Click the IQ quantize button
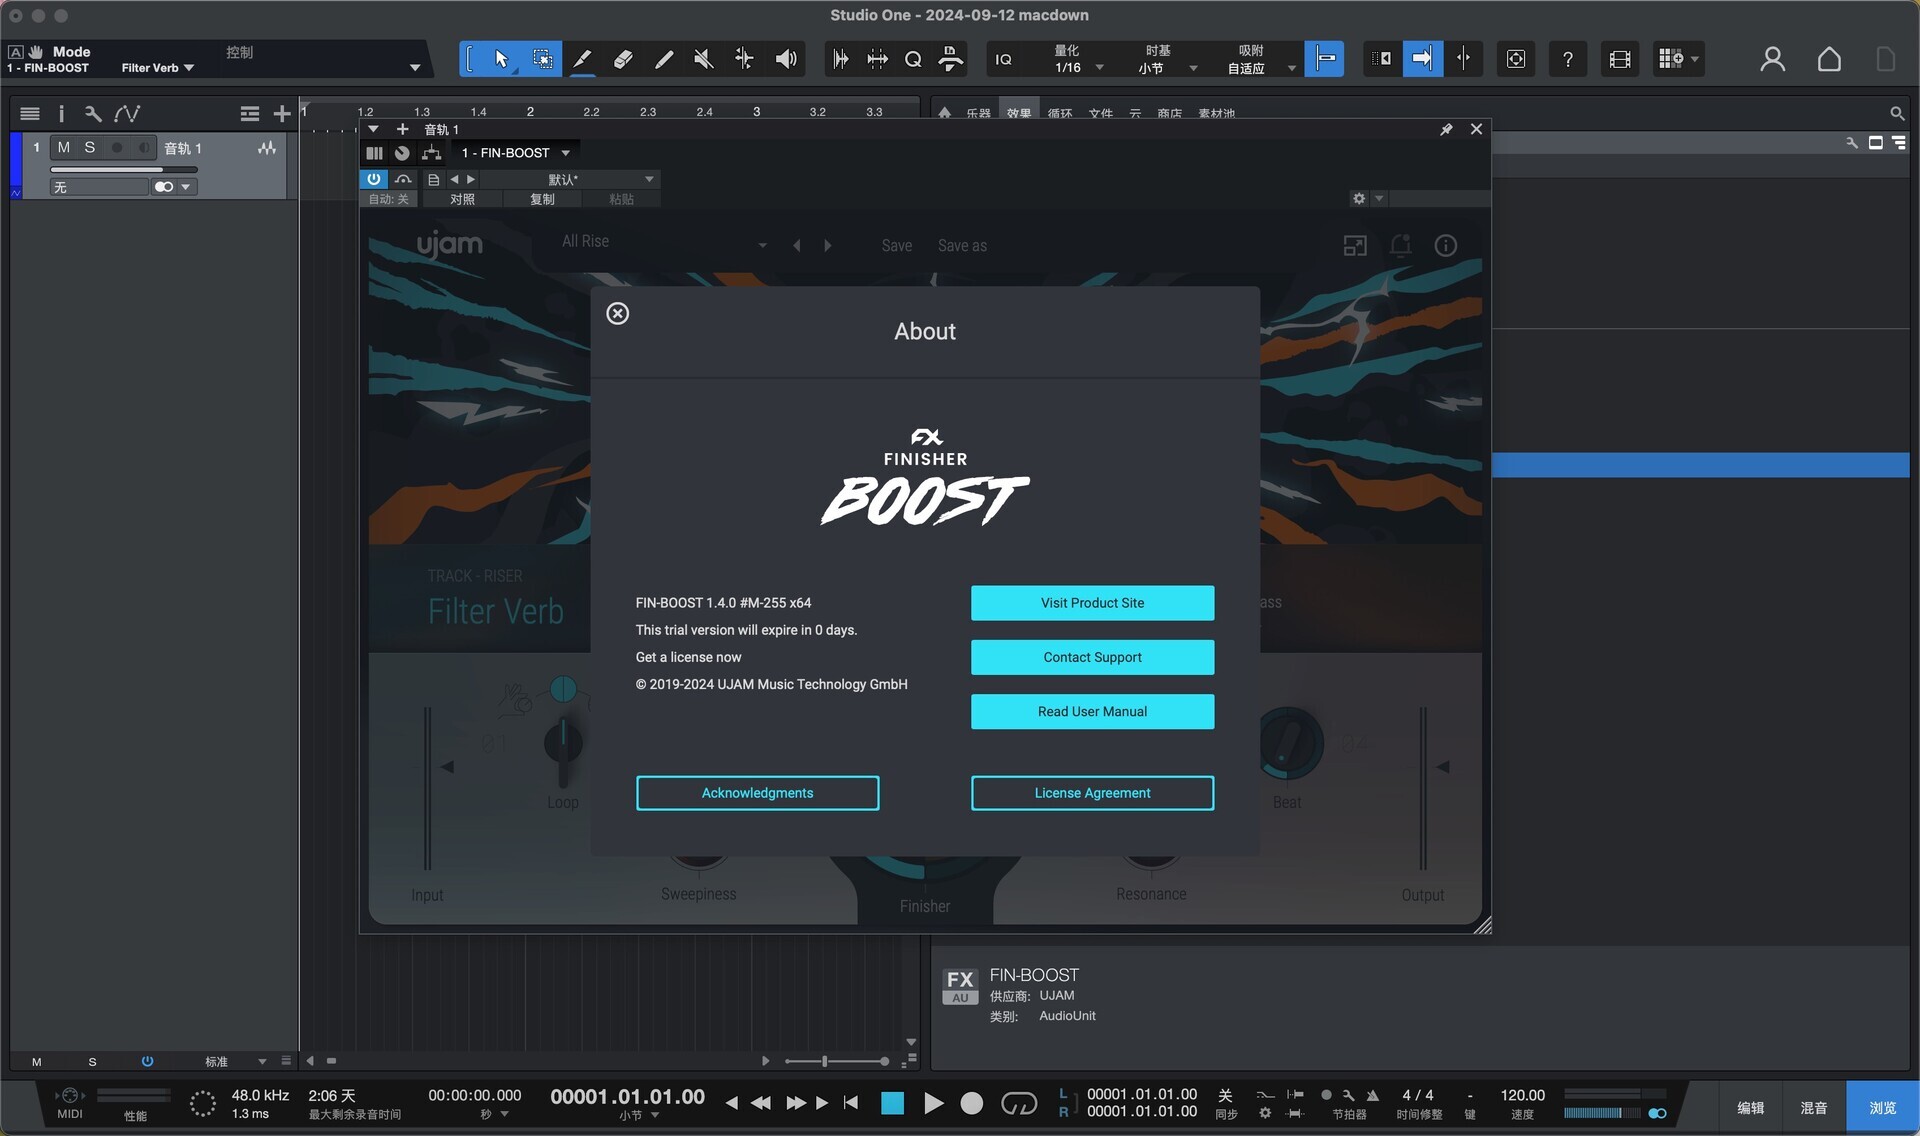This screenshot has height=1136, width=1920. 1003,59
